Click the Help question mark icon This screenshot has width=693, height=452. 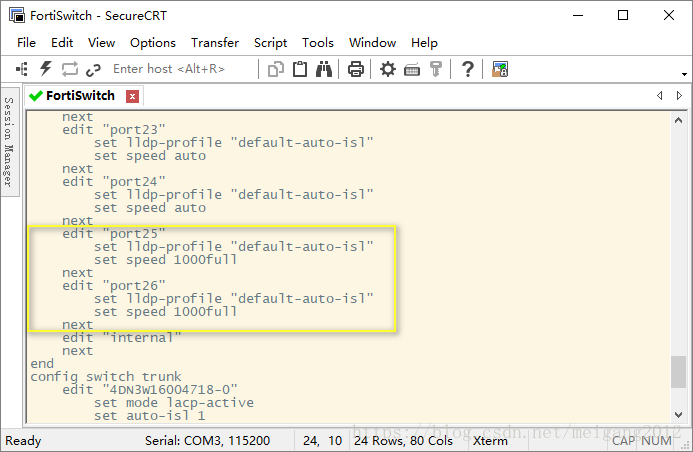tap(468, 69)
